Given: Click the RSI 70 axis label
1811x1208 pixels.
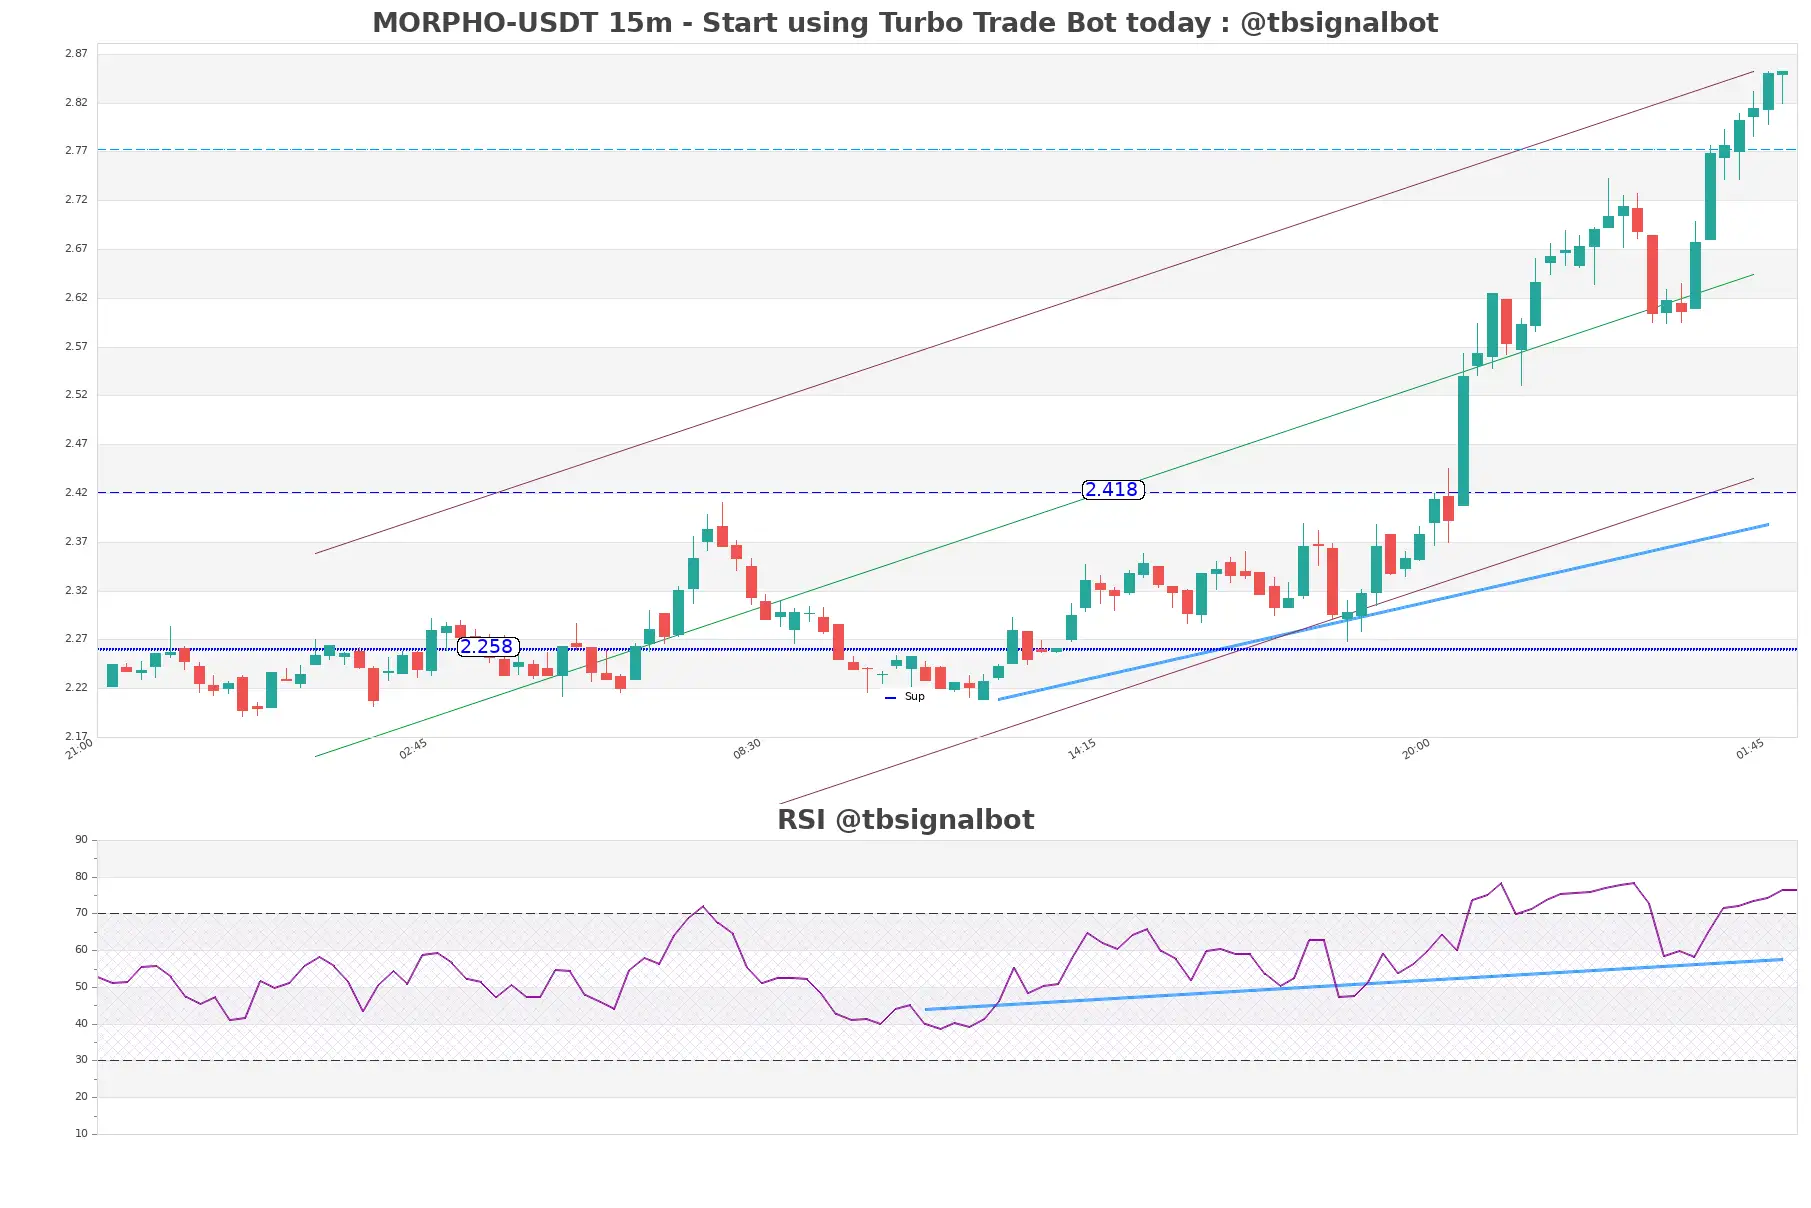Looking at the screenshot, I should [x=81, y=912].
